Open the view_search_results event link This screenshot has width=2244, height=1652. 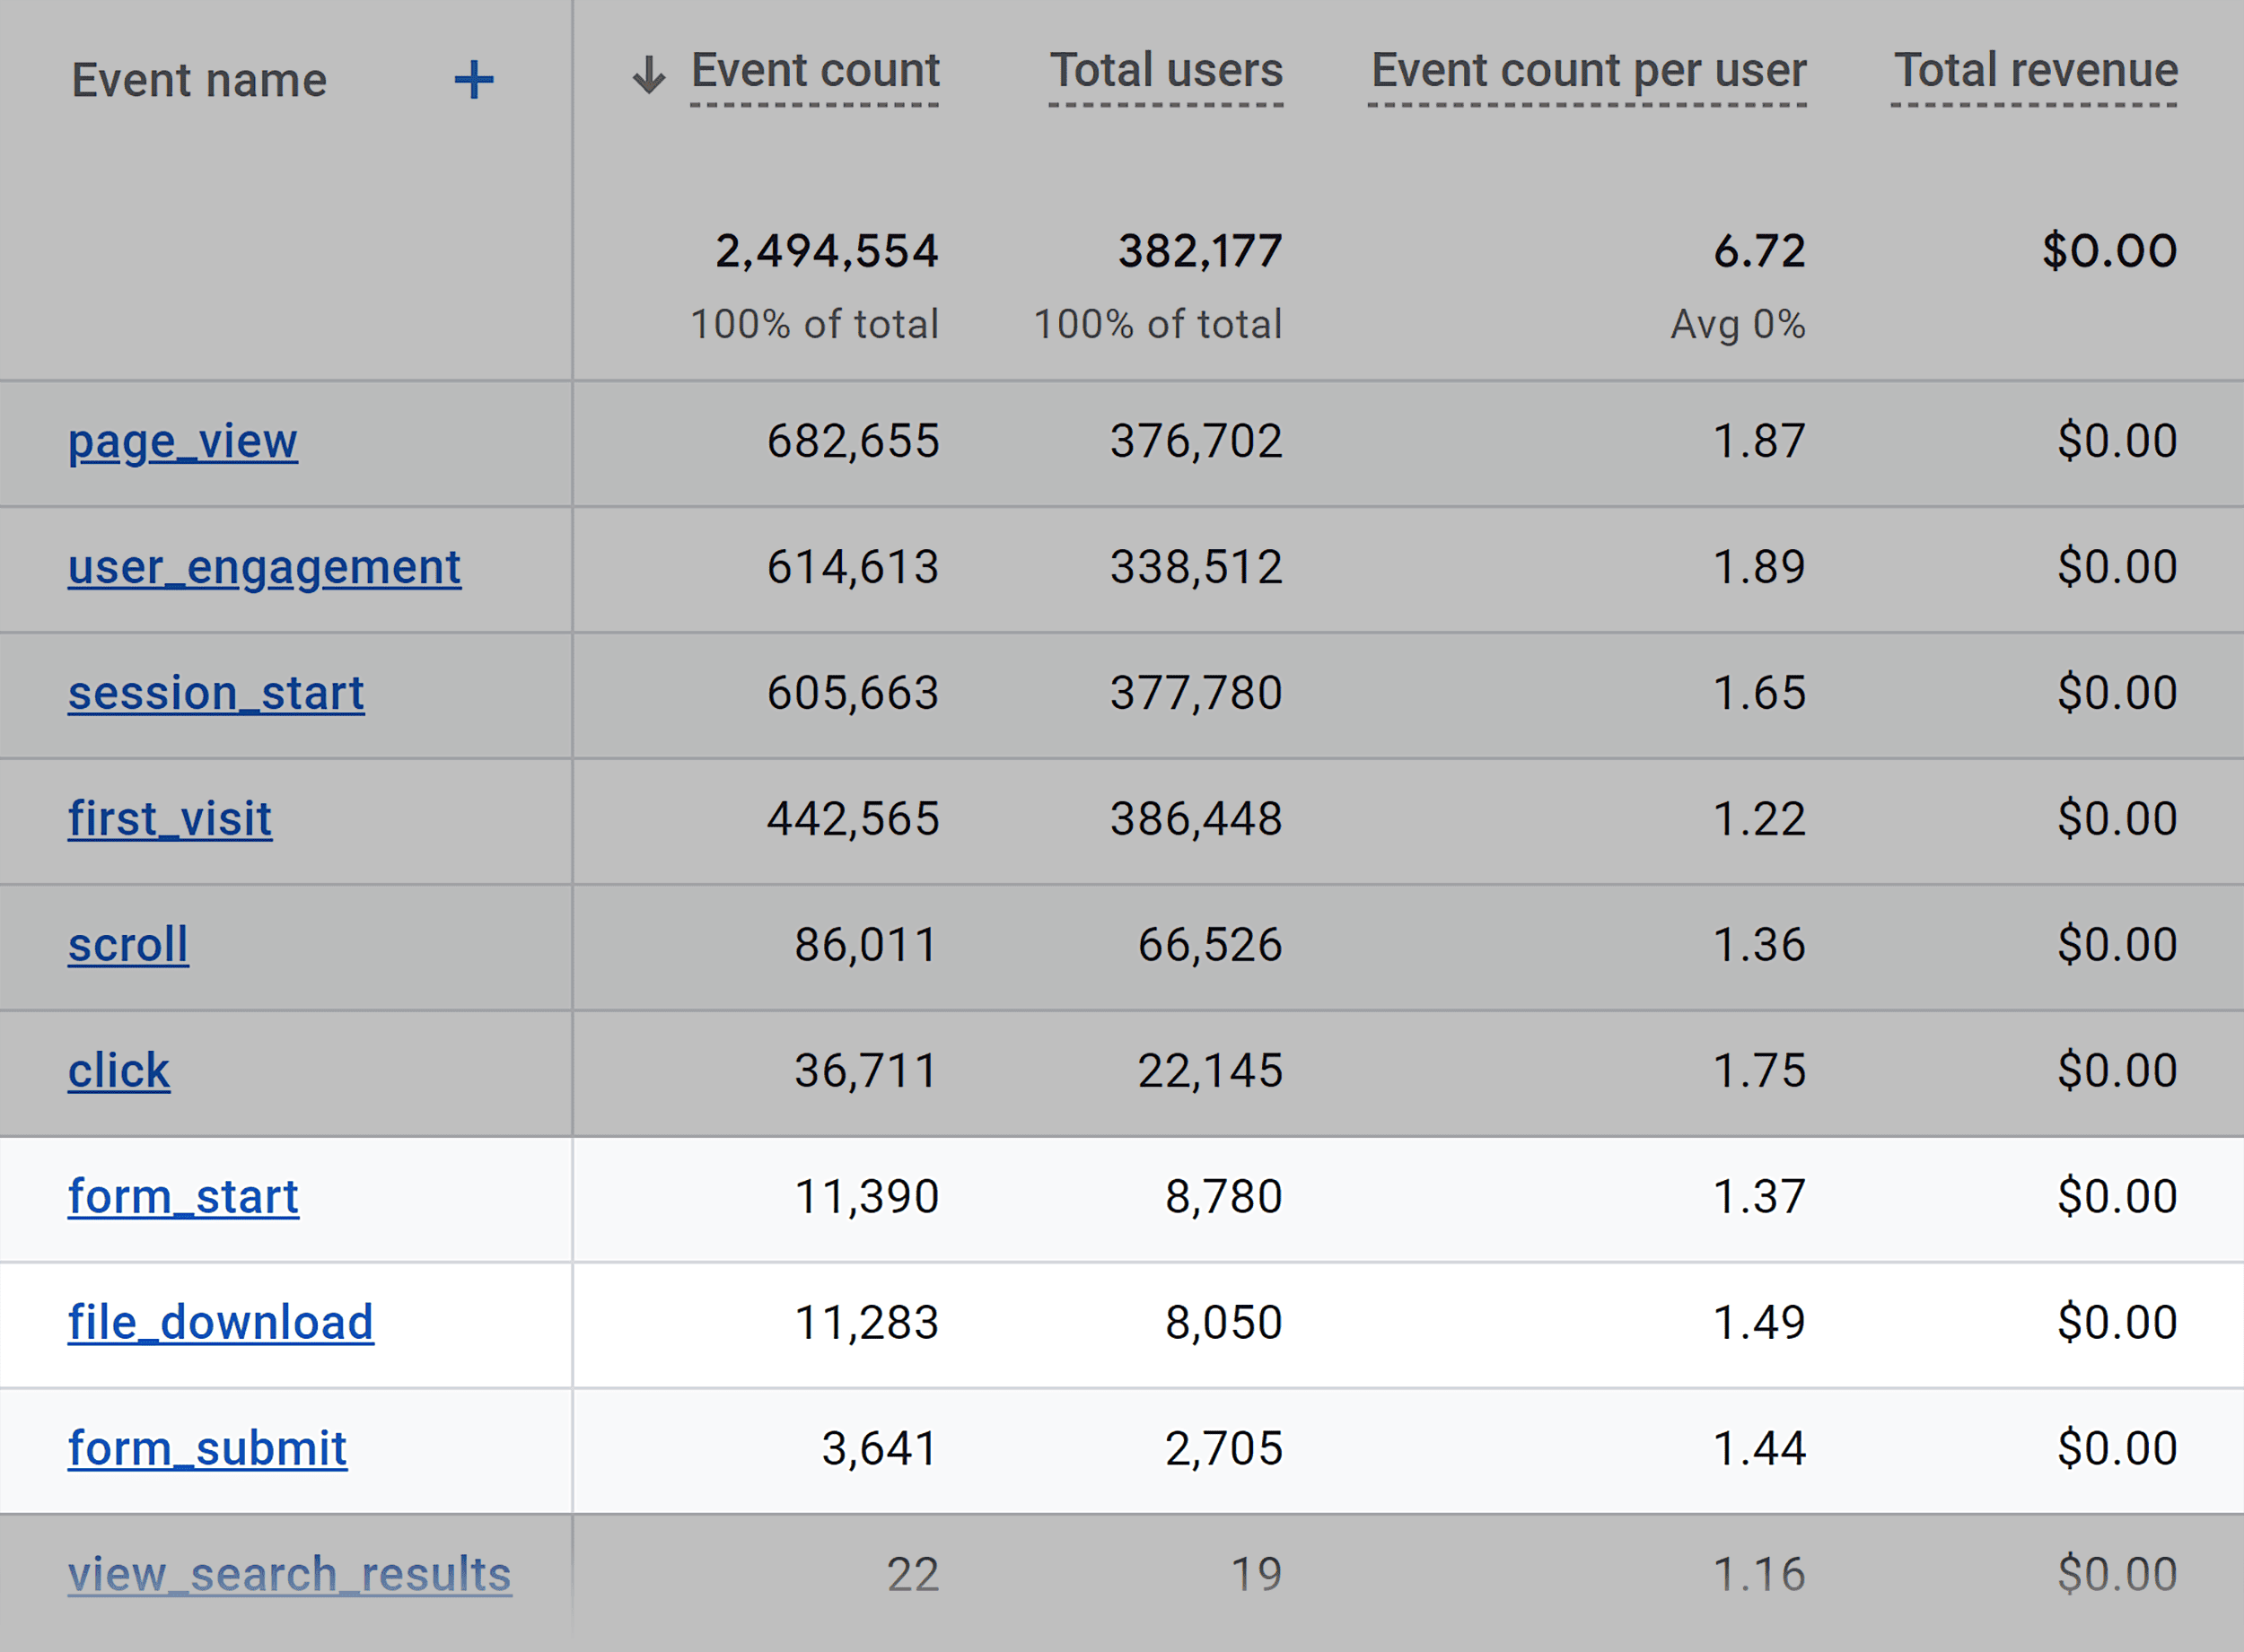[x=290, y=1575]
